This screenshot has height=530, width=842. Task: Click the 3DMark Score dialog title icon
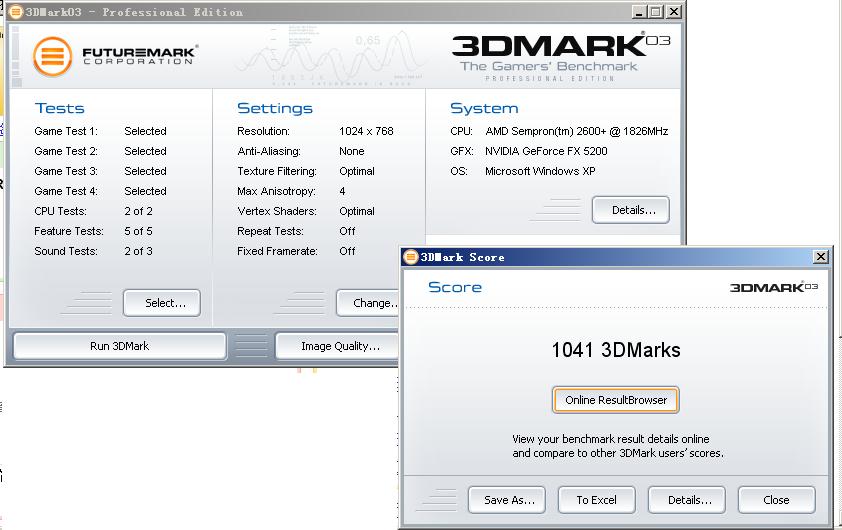[410, 257]
